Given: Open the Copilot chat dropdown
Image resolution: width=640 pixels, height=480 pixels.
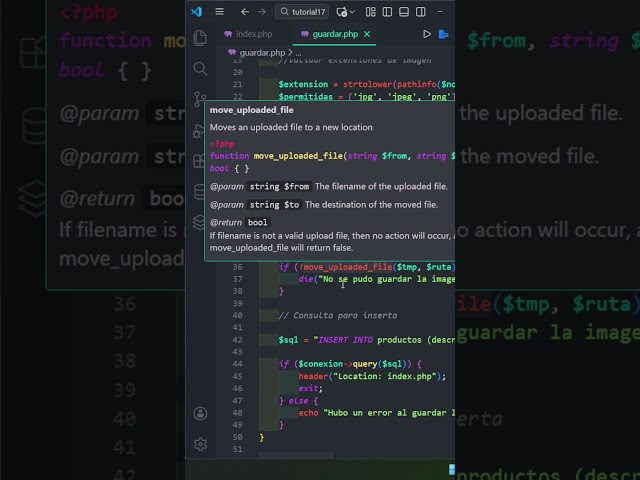Looking at the screenshot, I should pos(352,12).
